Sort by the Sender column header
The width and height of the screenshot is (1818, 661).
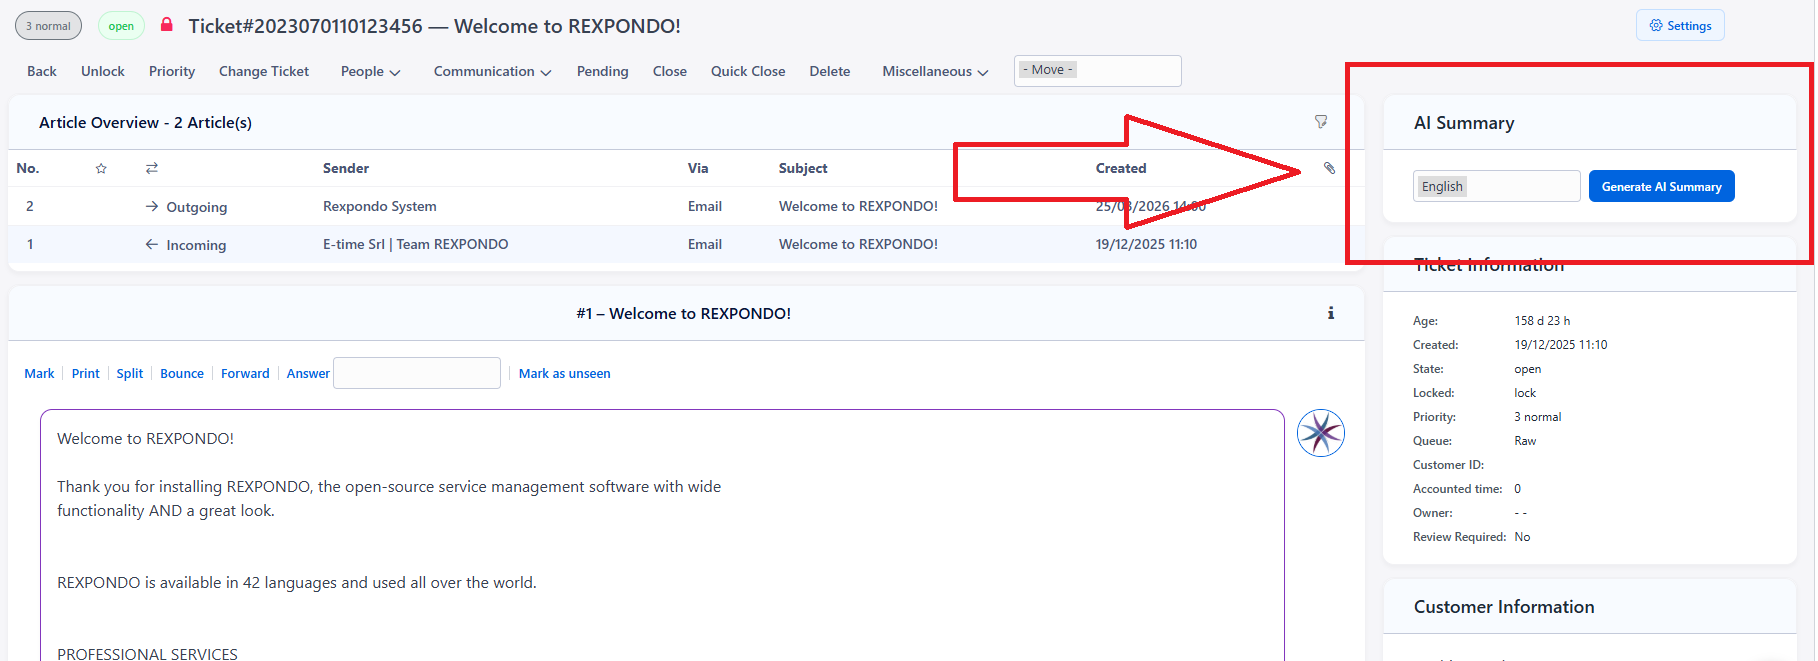[x=346, y=168]
